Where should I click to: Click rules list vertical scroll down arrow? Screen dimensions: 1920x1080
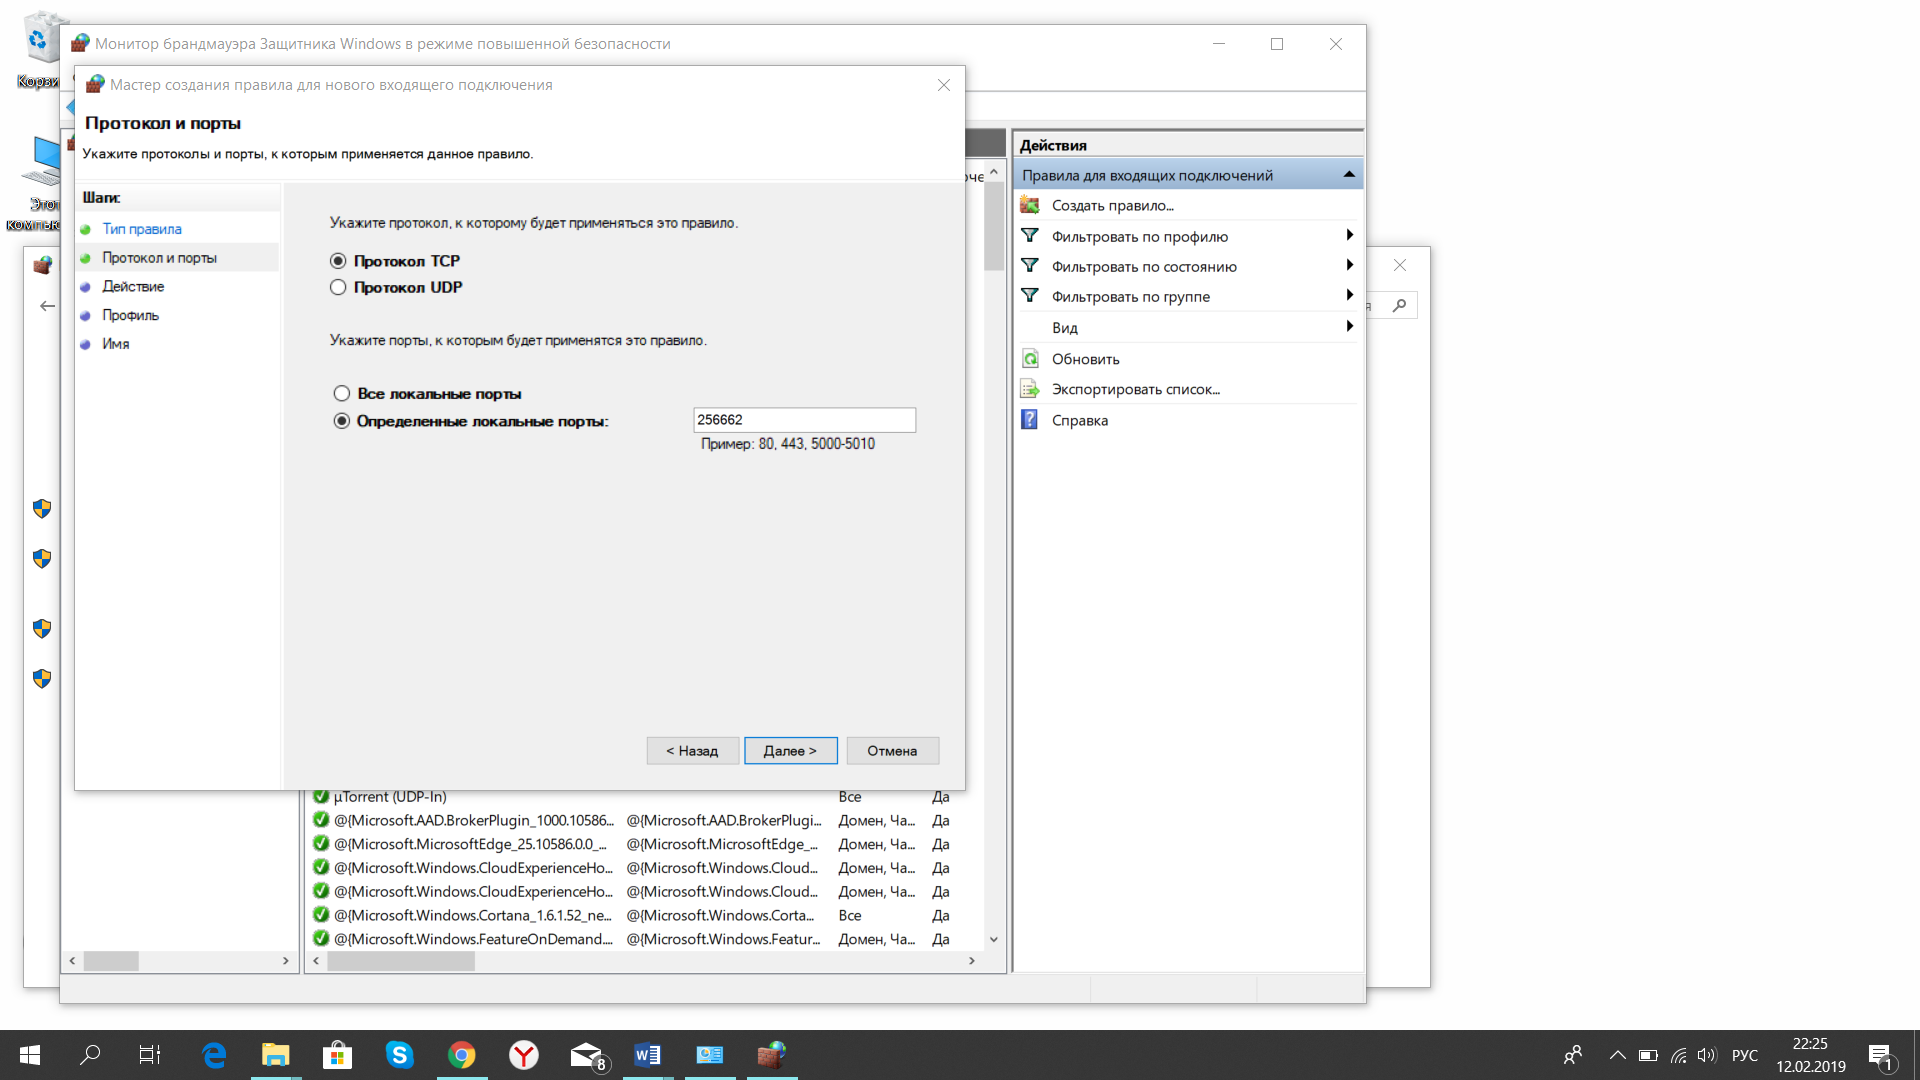(993, 939)
